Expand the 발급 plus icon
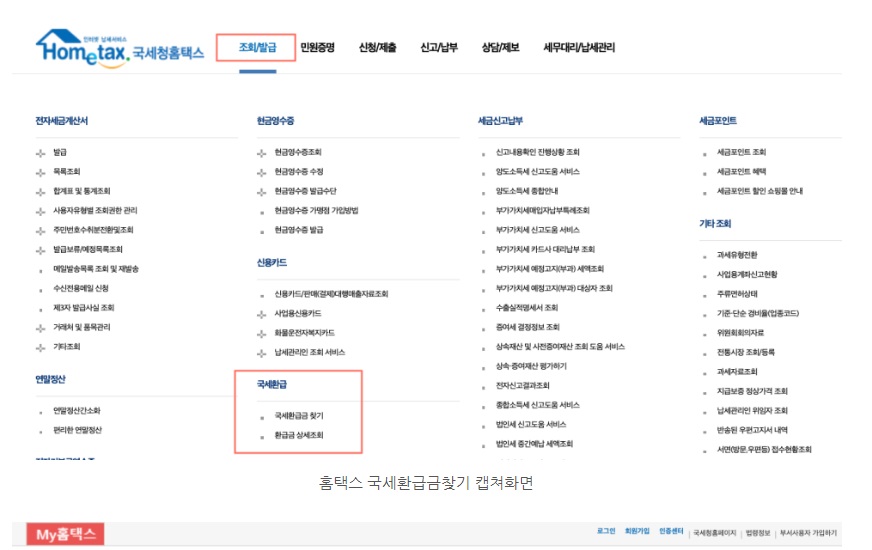Image resolution: width=872 pixels, height=550 pixels. coord(41,153)
